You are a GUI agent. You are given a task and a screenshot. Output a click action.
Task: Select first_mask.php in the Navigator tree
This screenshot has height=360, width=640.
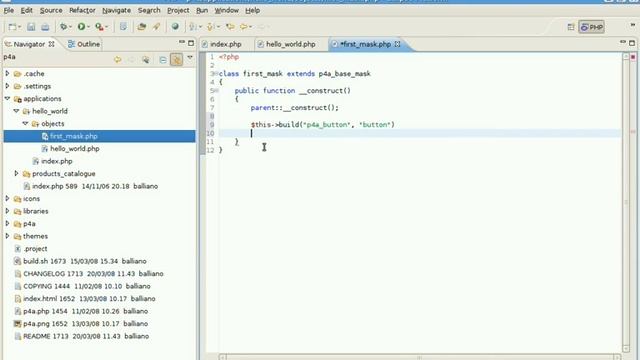tap(99, 136)
